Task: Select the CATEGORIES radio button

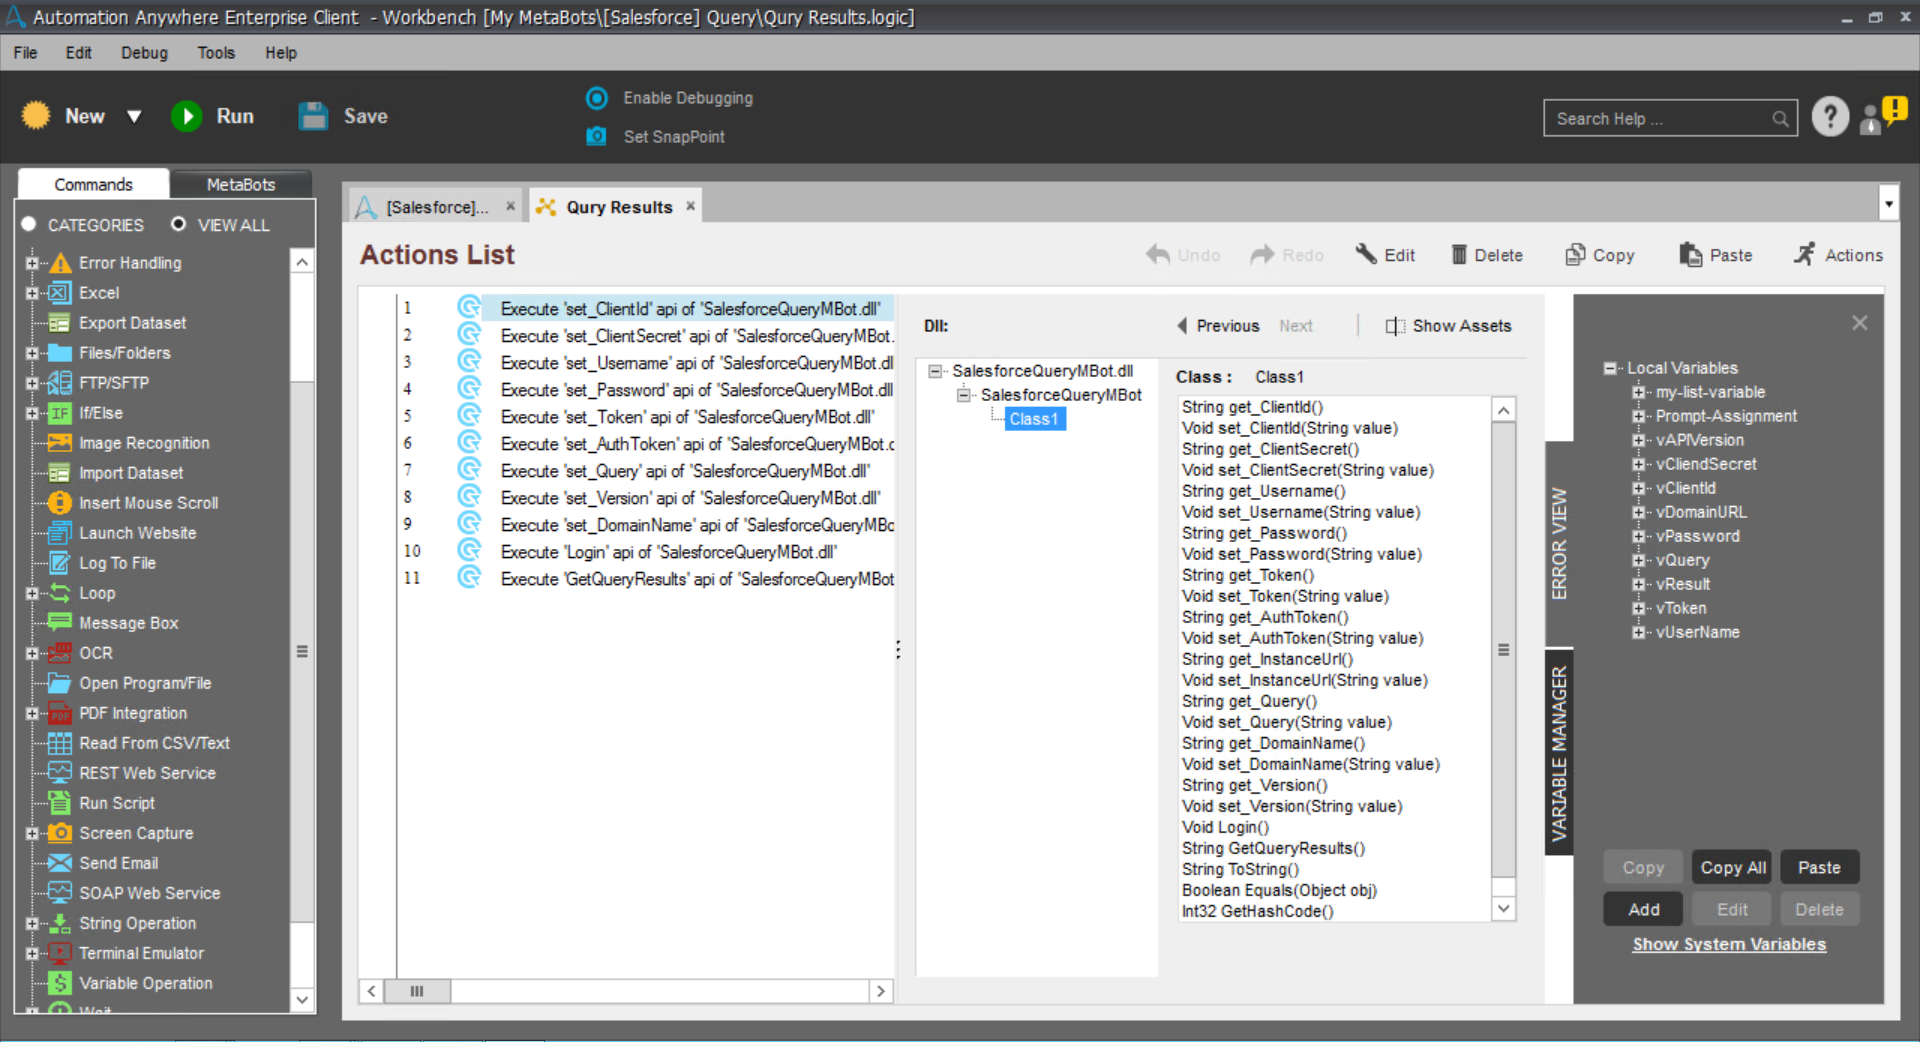Action: [x=29, y=225]
